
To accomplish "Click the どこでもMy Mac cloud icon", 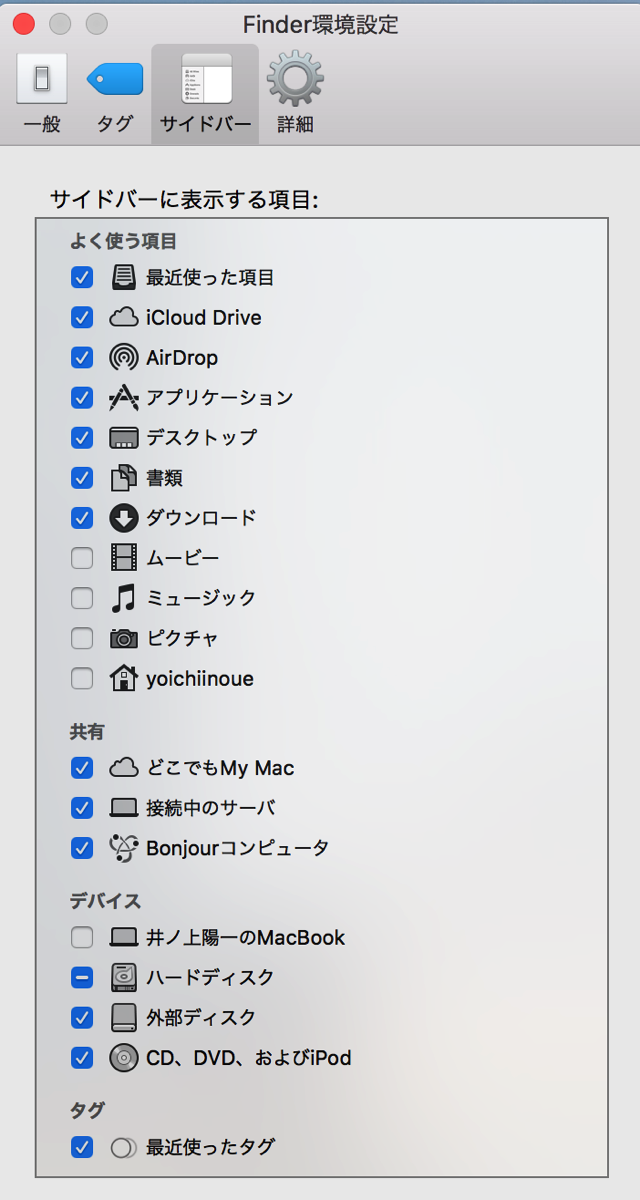I will click(x=123, y=768).
